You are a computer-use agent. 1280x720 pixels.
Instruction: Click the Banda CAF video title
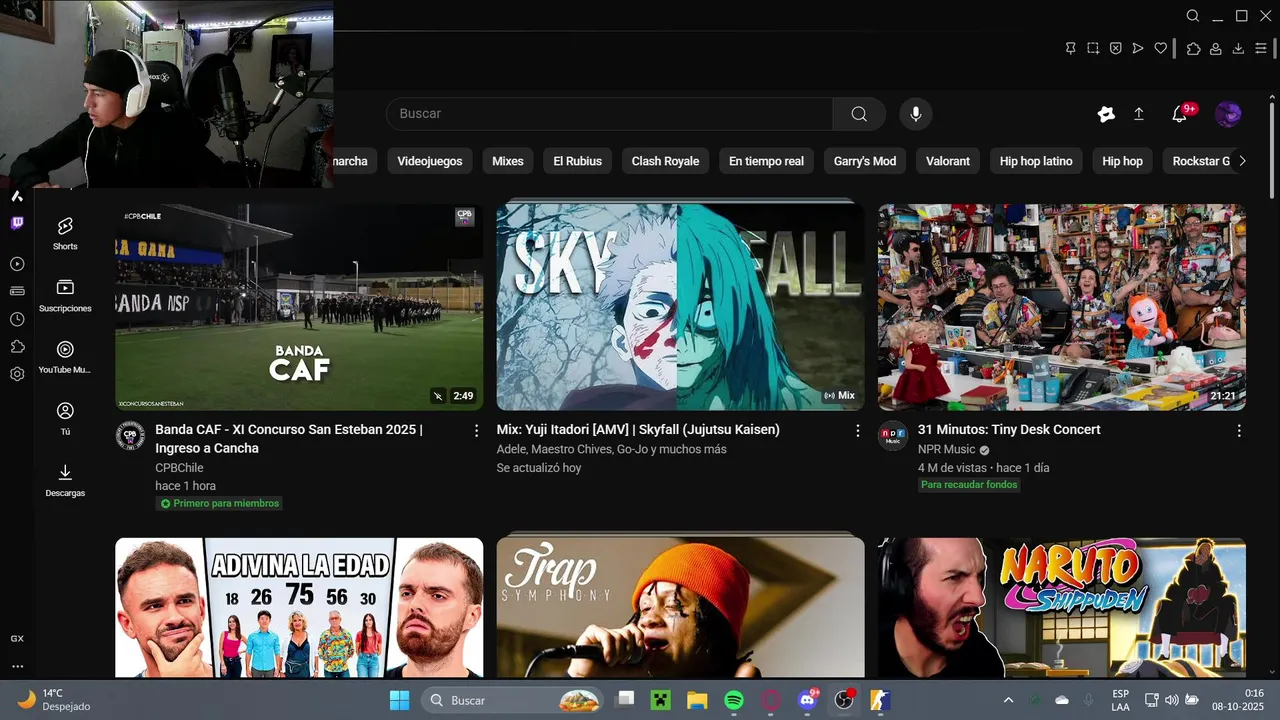pyautogui.click(x=289, y=439)
